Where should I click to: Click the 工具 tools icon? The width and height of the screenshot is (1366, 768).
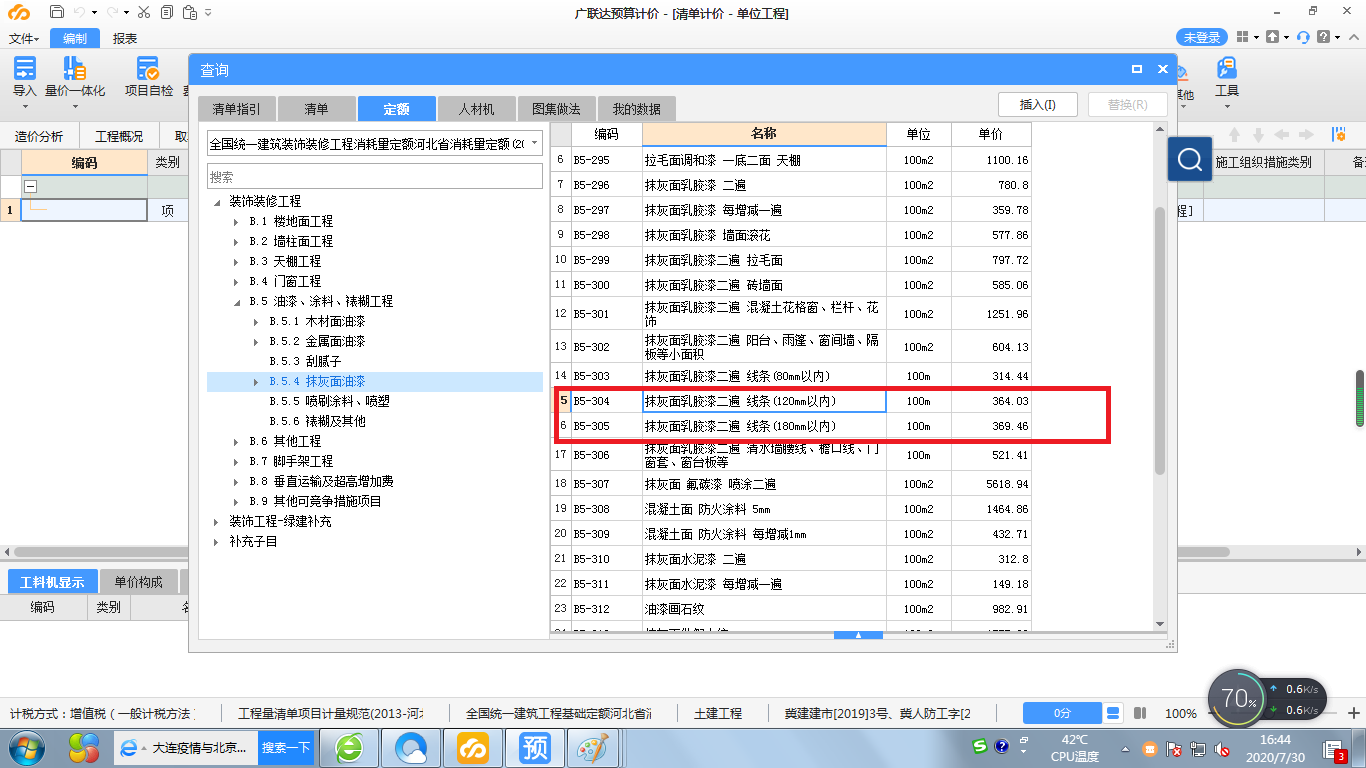(1227, 68)
